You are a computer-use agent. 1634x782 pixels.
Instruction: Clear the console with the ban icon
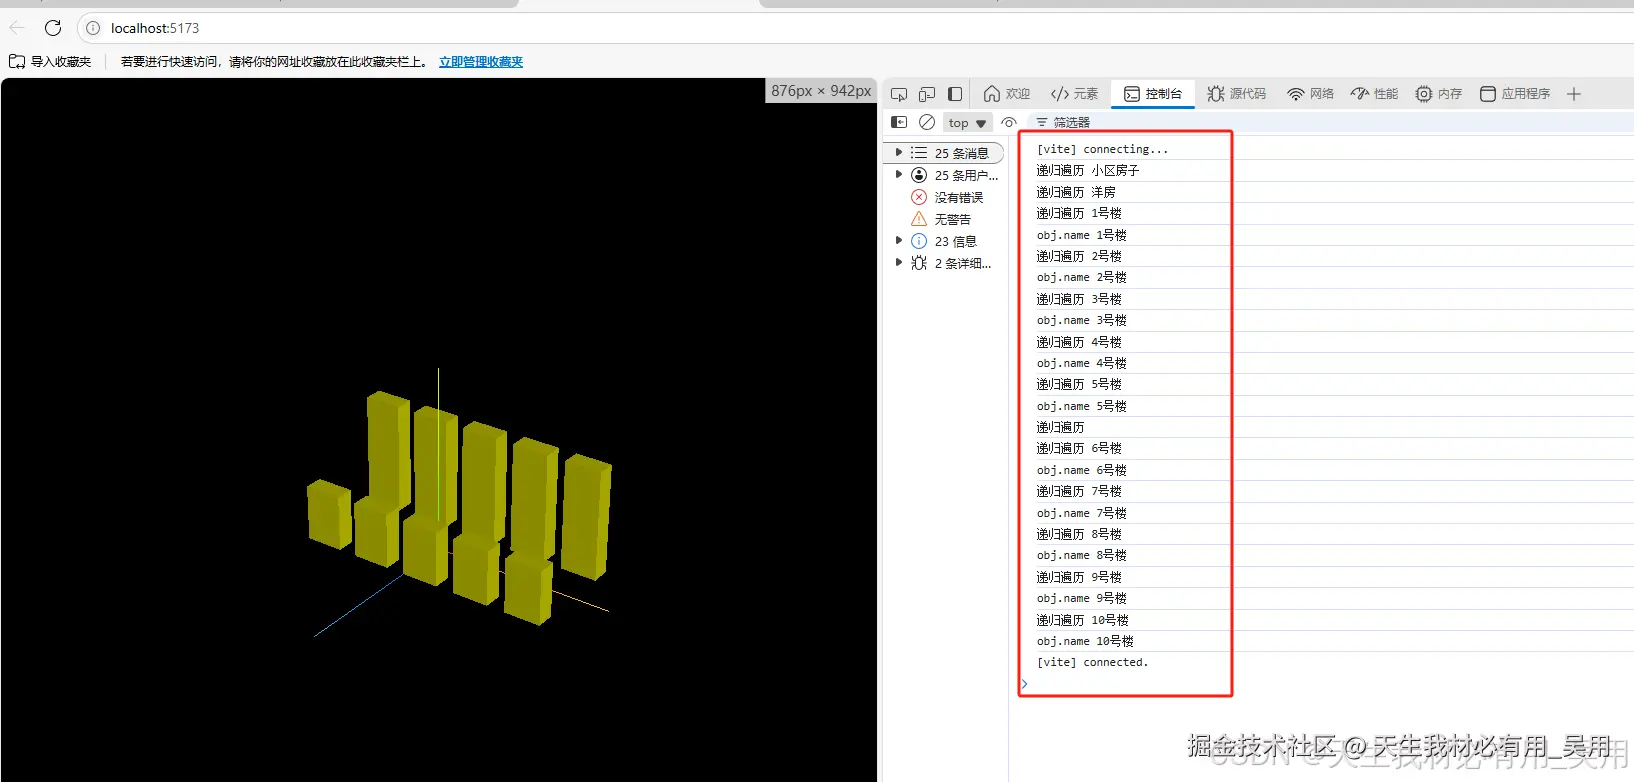click(x=927, y=122)
